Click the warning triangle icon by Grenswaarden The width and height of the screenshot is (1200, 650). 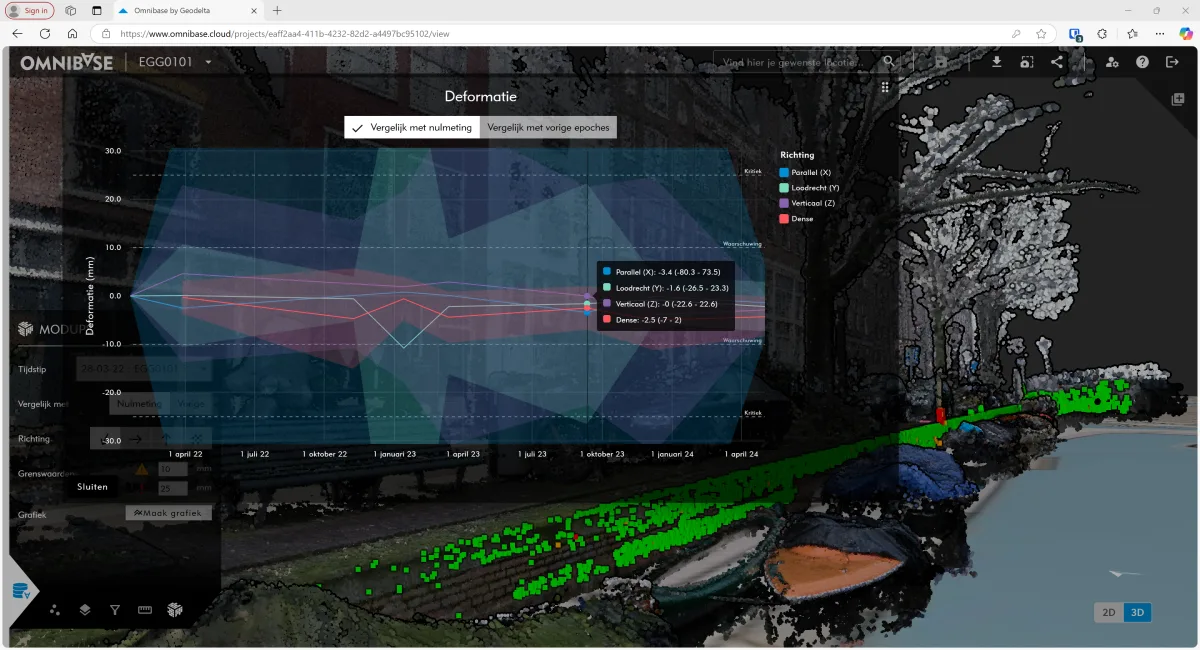[142, 469]
